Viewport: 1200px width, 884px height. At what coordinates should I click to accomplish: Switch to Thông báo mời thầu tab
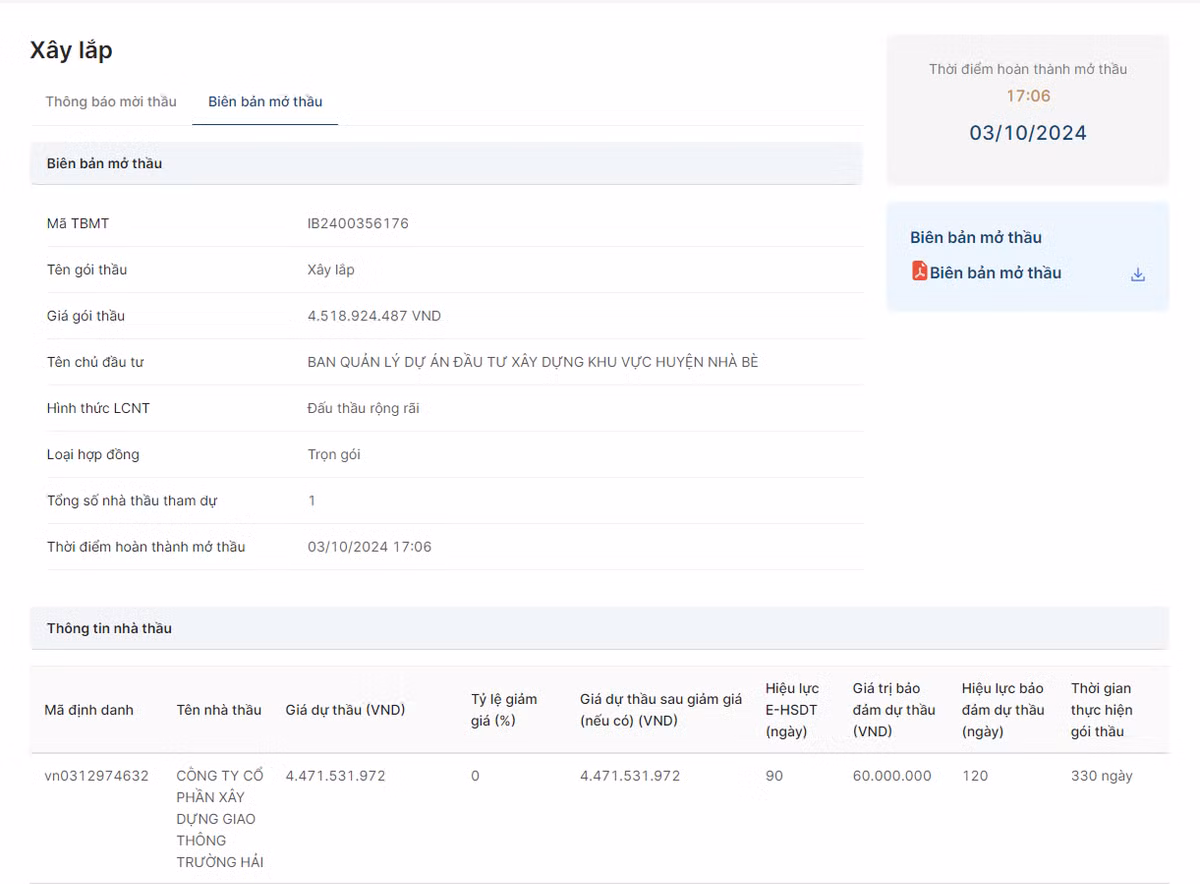111,101
